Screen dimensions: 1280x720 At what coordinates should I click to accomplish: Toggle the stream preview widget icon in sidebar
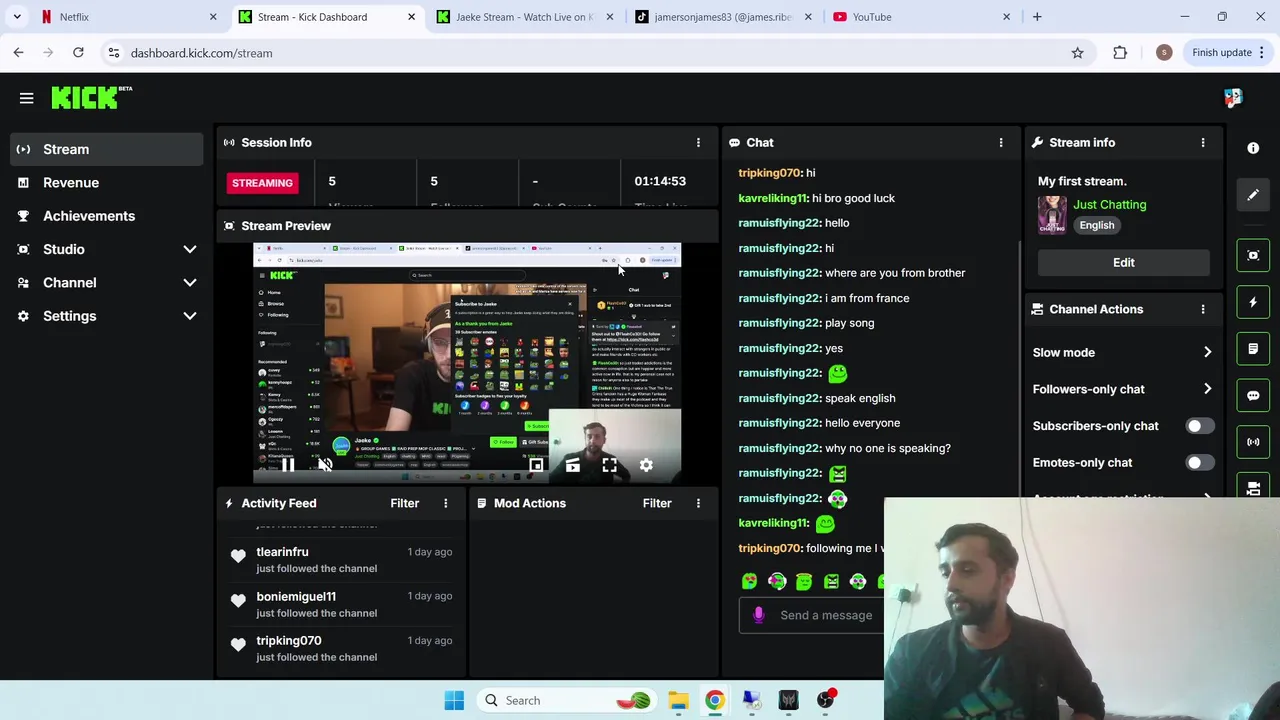click(1253, 255)
